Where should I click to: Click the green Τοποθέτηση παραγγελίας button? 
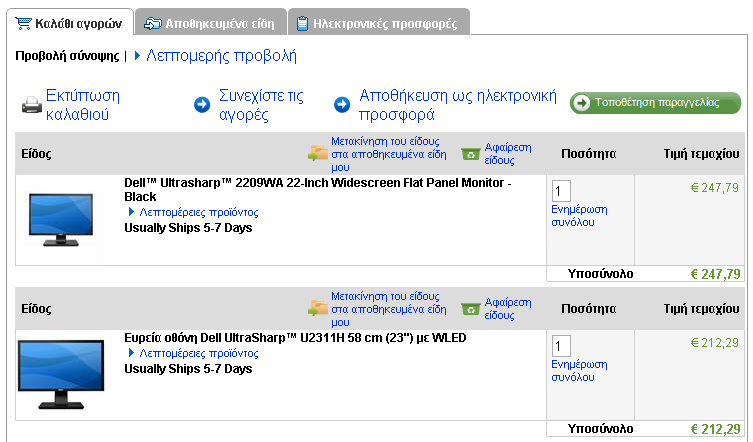tap(655, 103)
